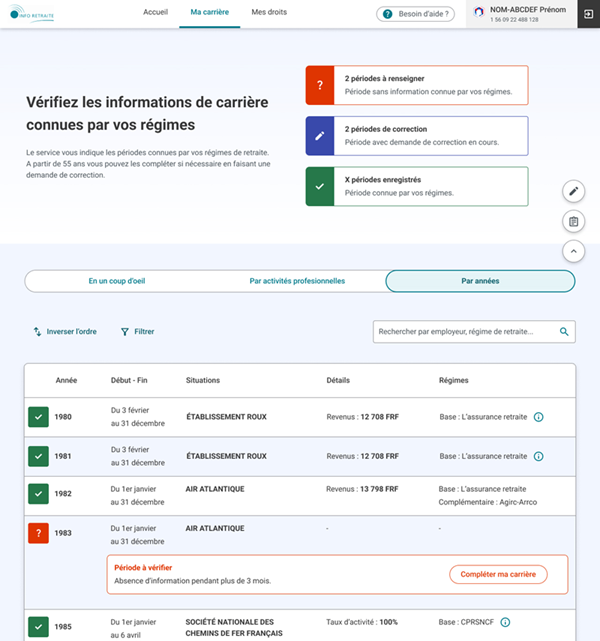The image size is (600, 641).
Task: Select the 'Par années' view
Action: pos(480,281)
